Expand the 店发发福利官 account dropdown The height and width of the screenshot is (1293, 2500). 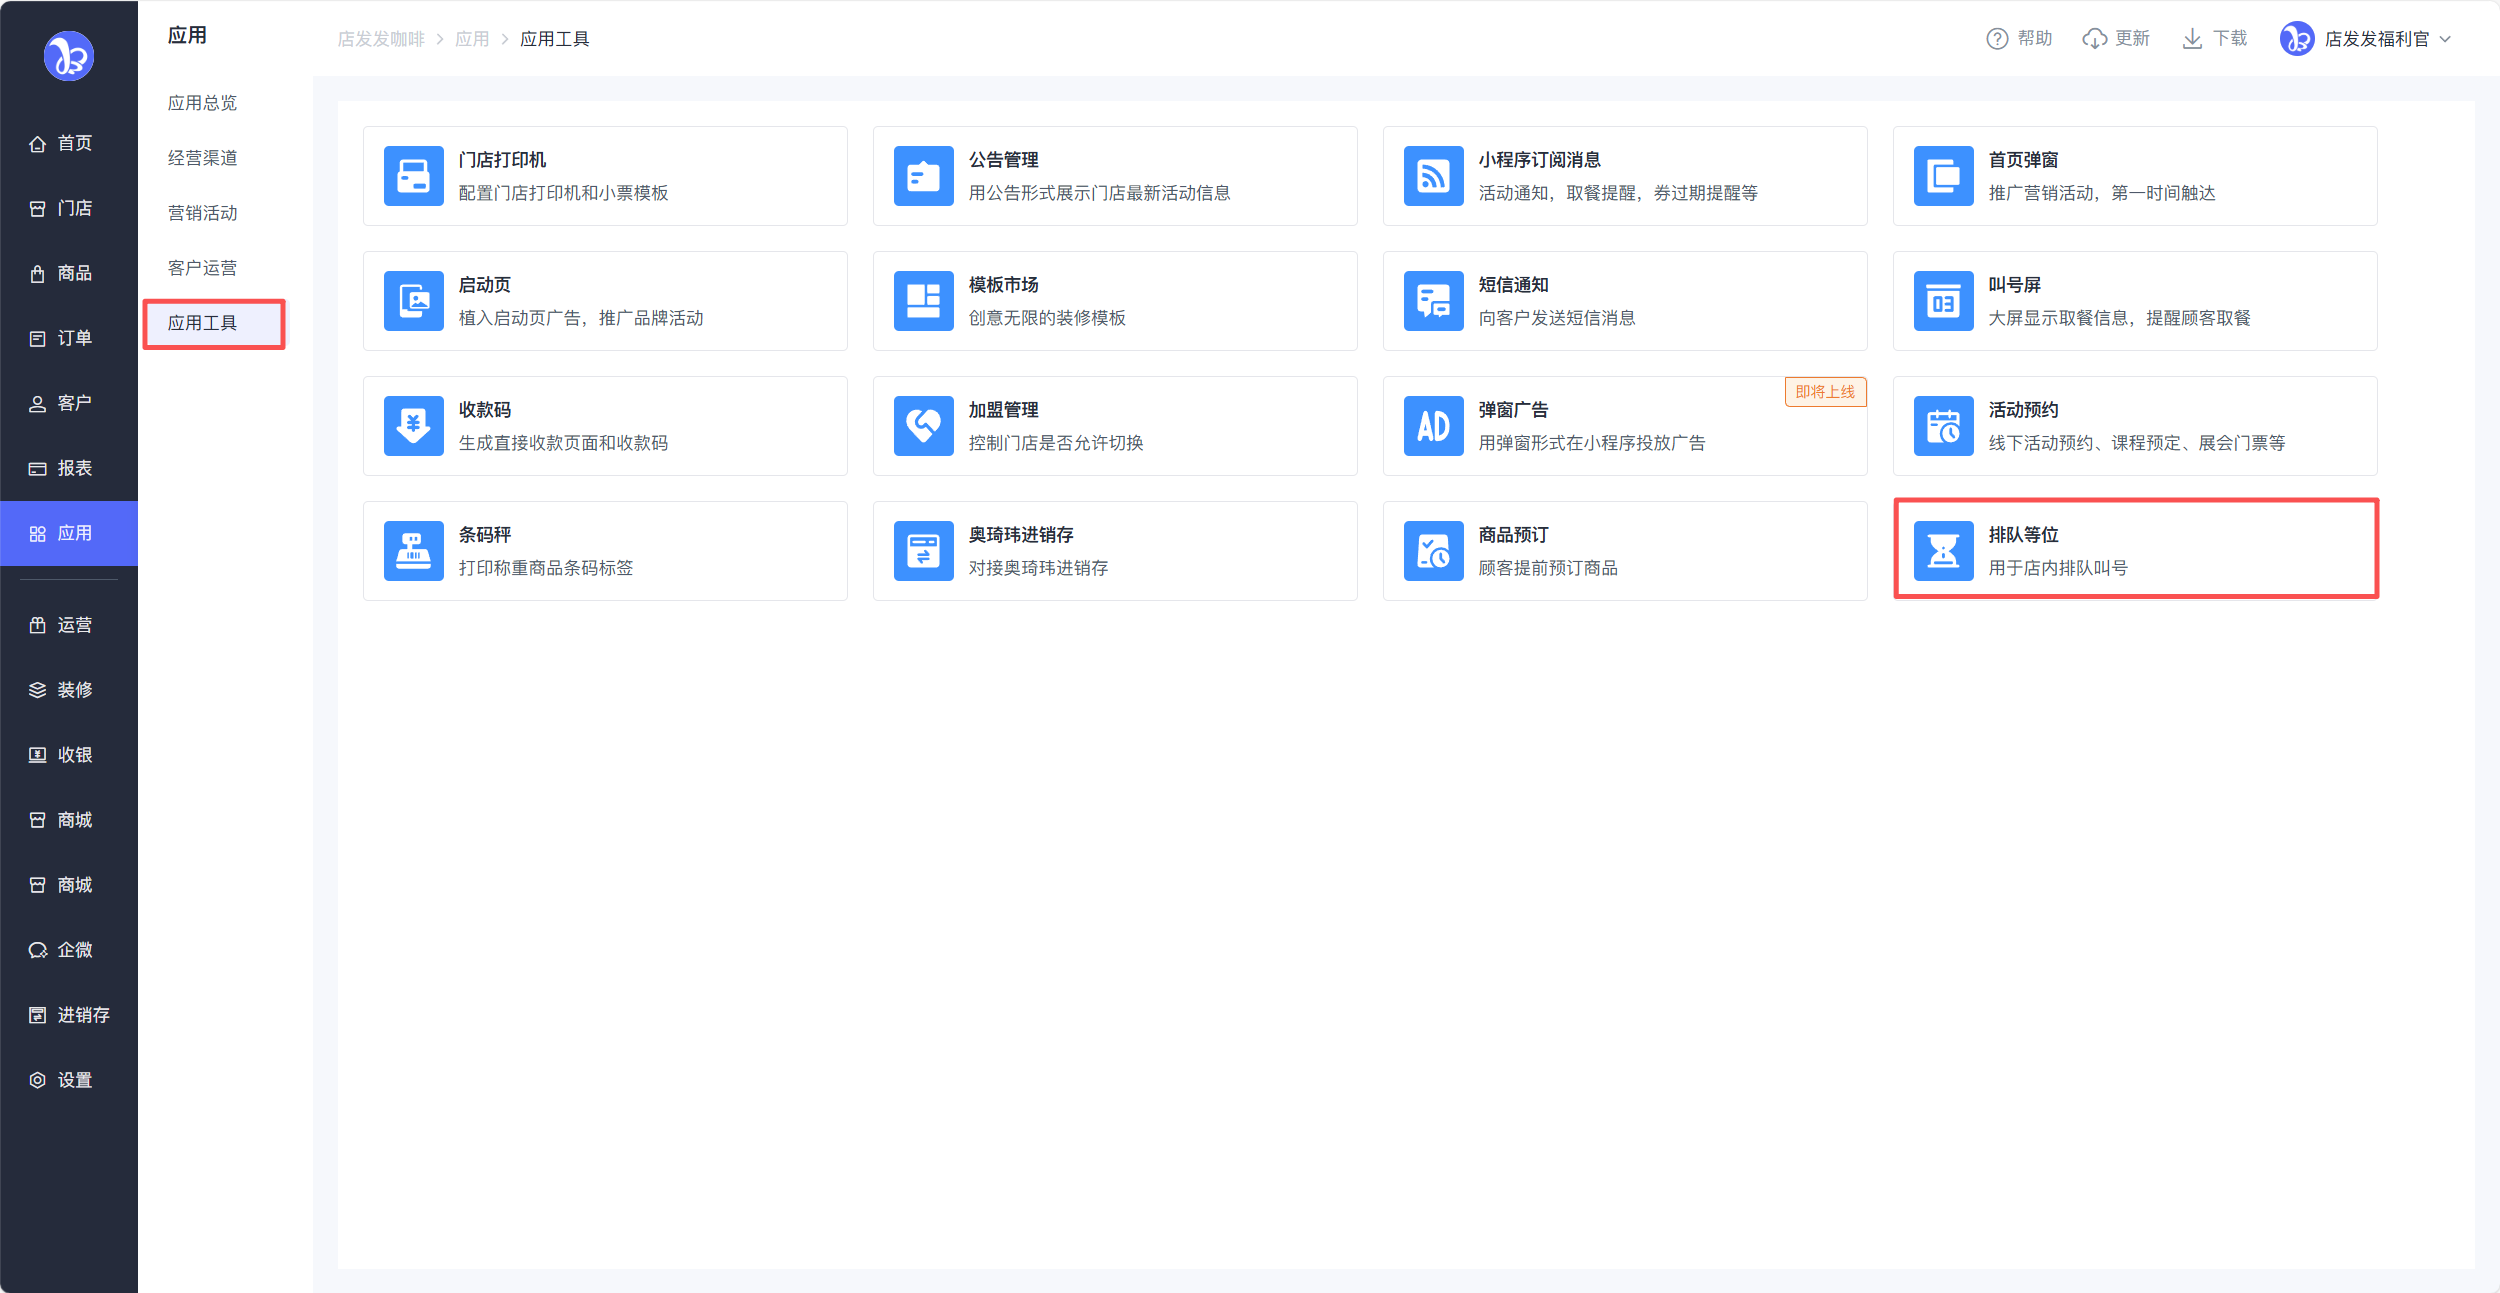click(x=2375, y=39)
